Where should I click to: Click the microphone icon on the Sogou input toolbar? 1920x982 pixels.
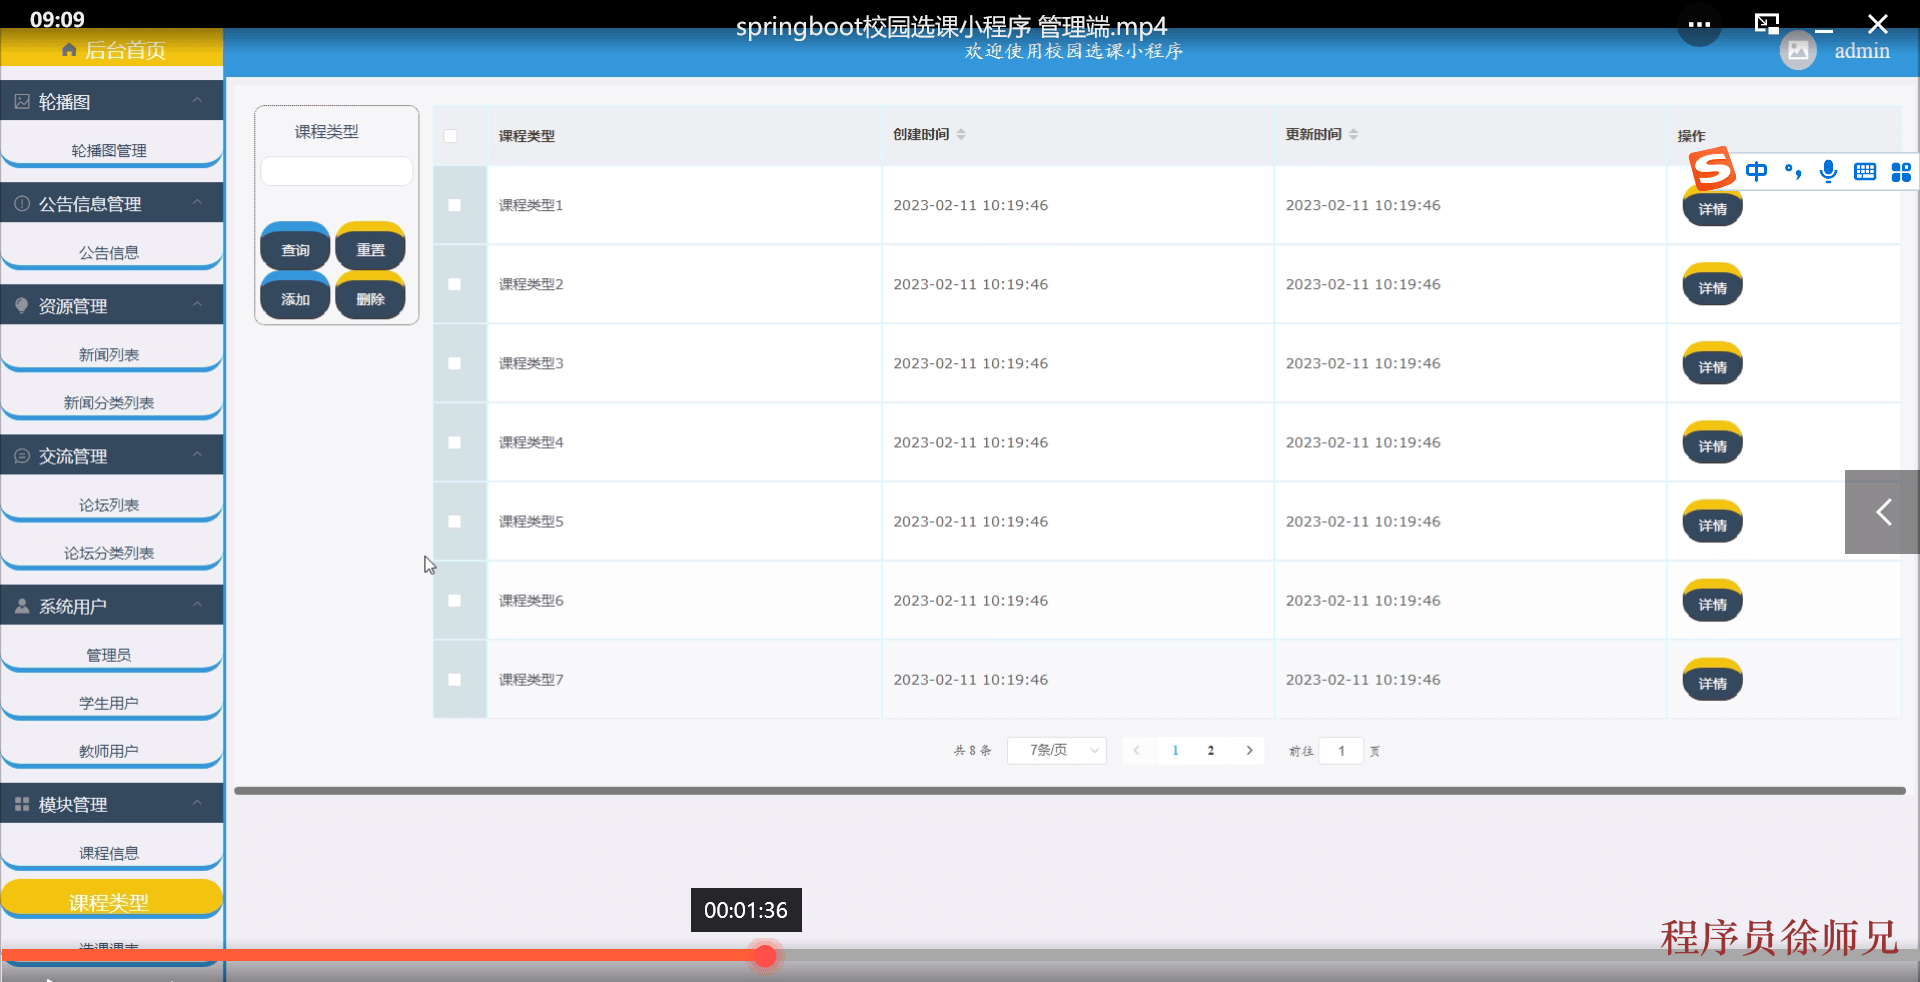[1828, 171]
